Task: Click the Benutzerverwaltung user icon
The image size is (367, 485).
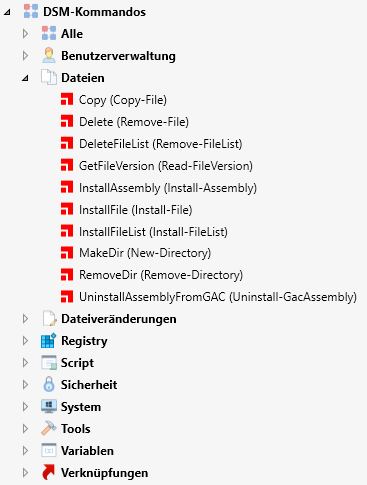Action: (49, 55)
